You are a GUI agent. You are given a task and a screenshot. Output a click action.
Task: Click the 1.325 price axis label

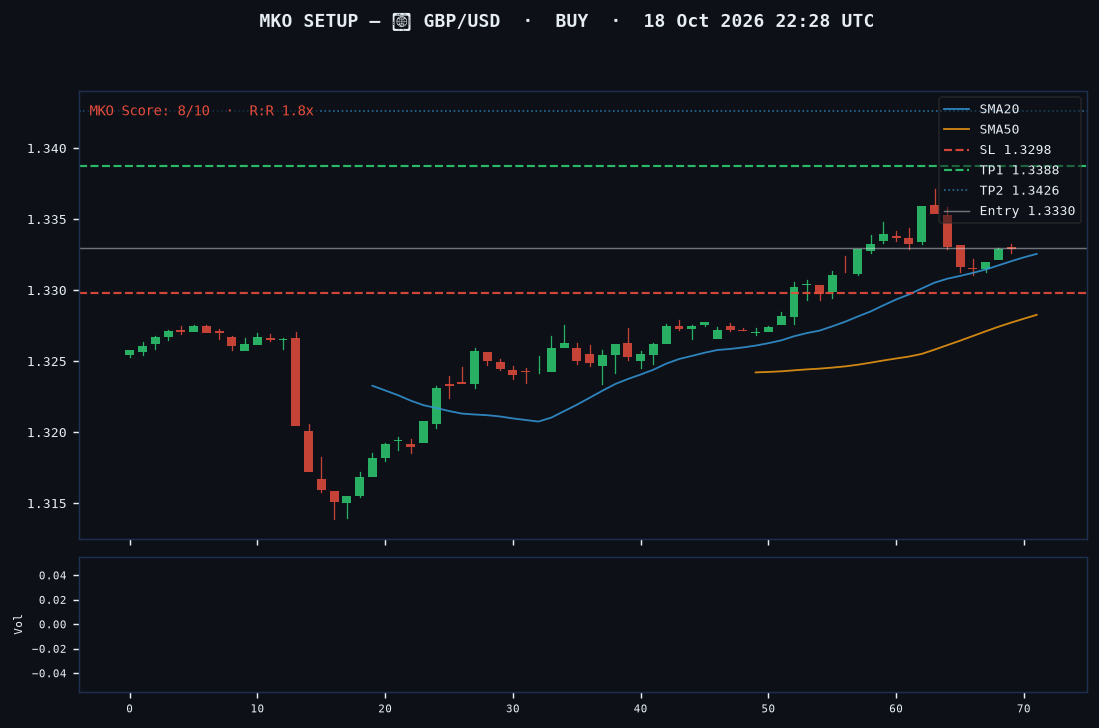point(46,362)
